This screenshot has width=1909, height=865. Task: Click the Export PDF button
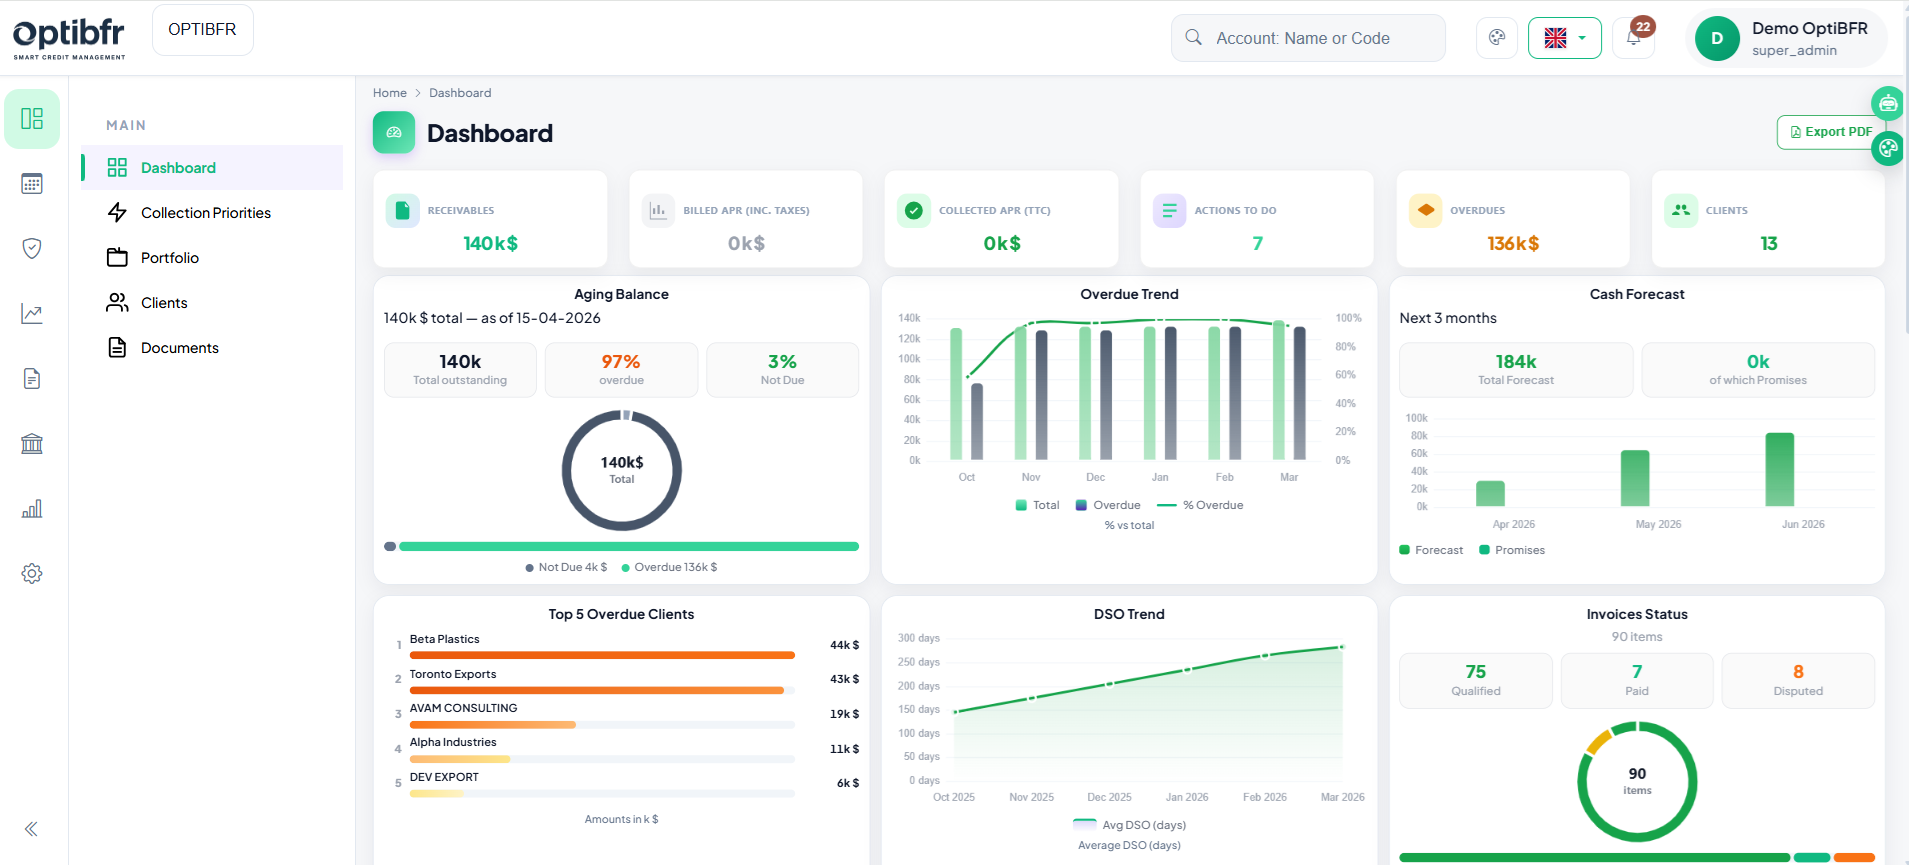click(x=1829, y=132)
